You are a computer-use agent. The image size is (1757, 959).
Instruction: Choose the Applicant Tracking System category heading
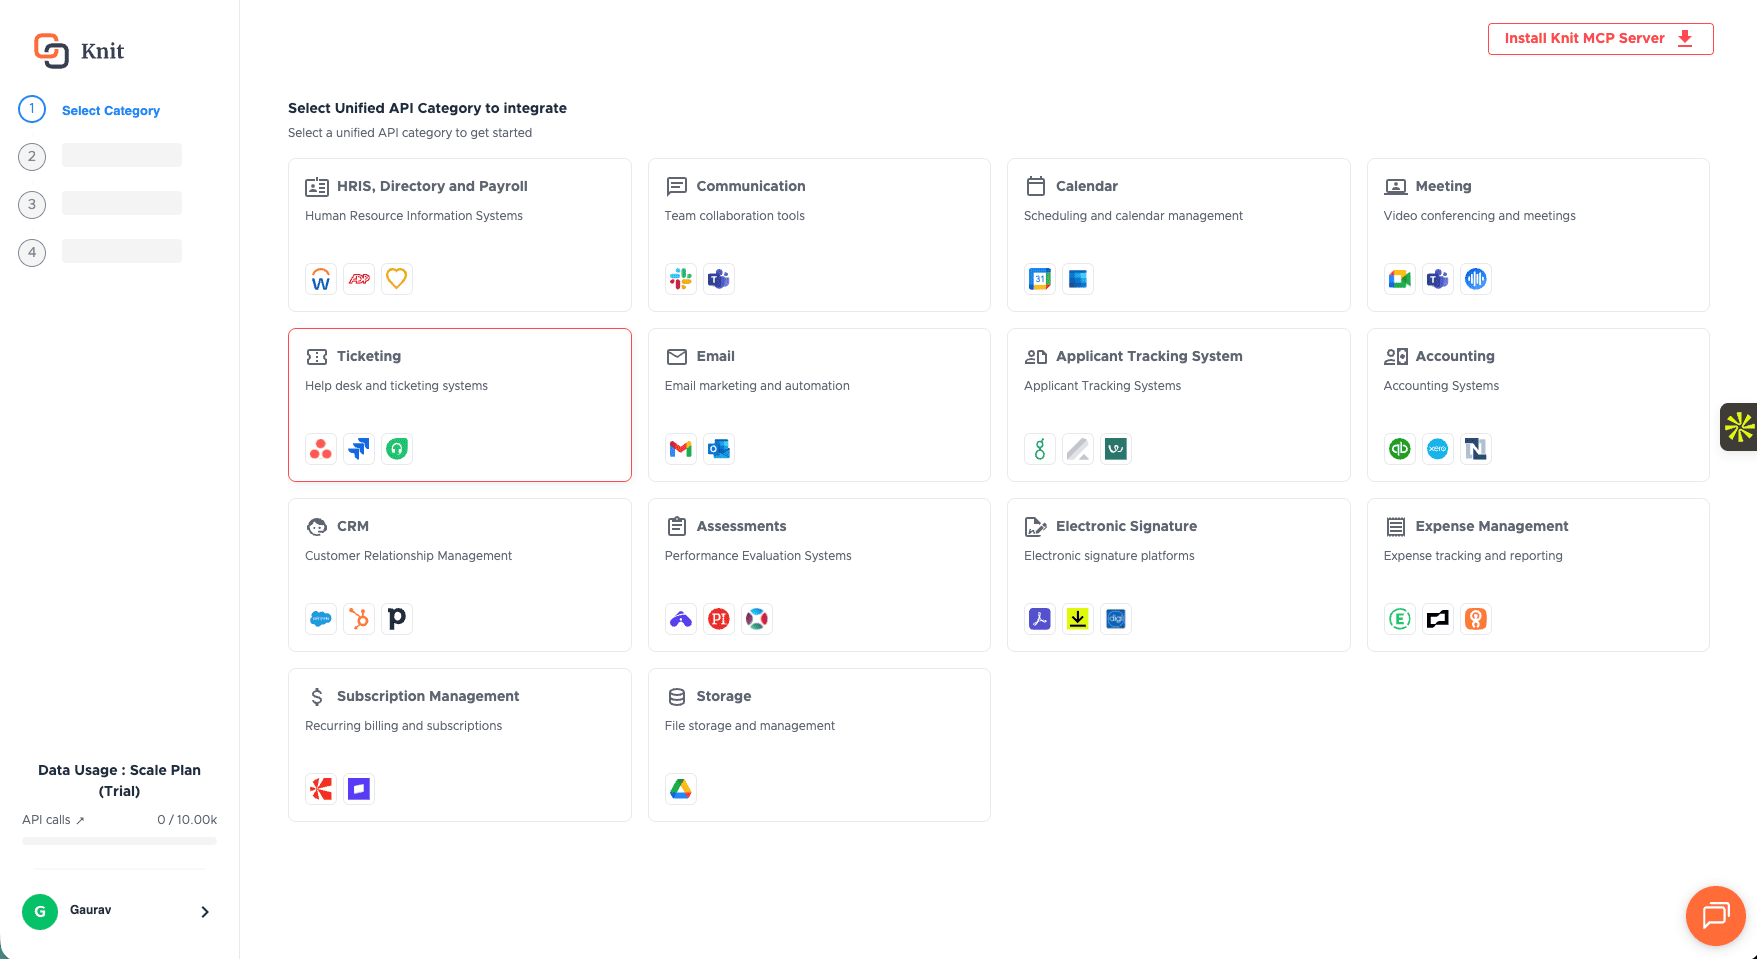click(1149, 356)
